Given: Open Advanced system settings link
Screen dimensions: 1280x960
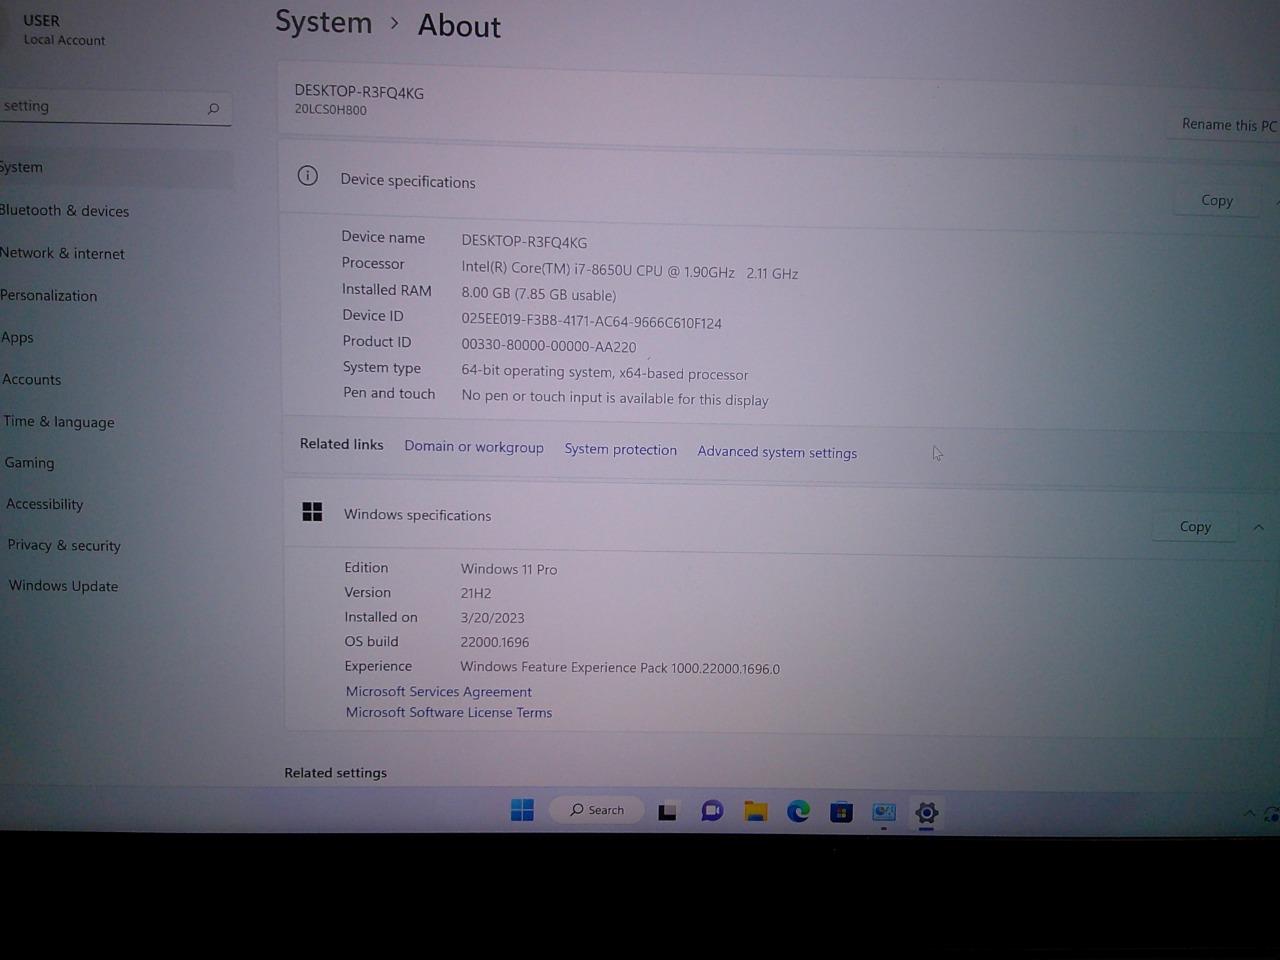Looking at the screenshot, I should point(777,452).
